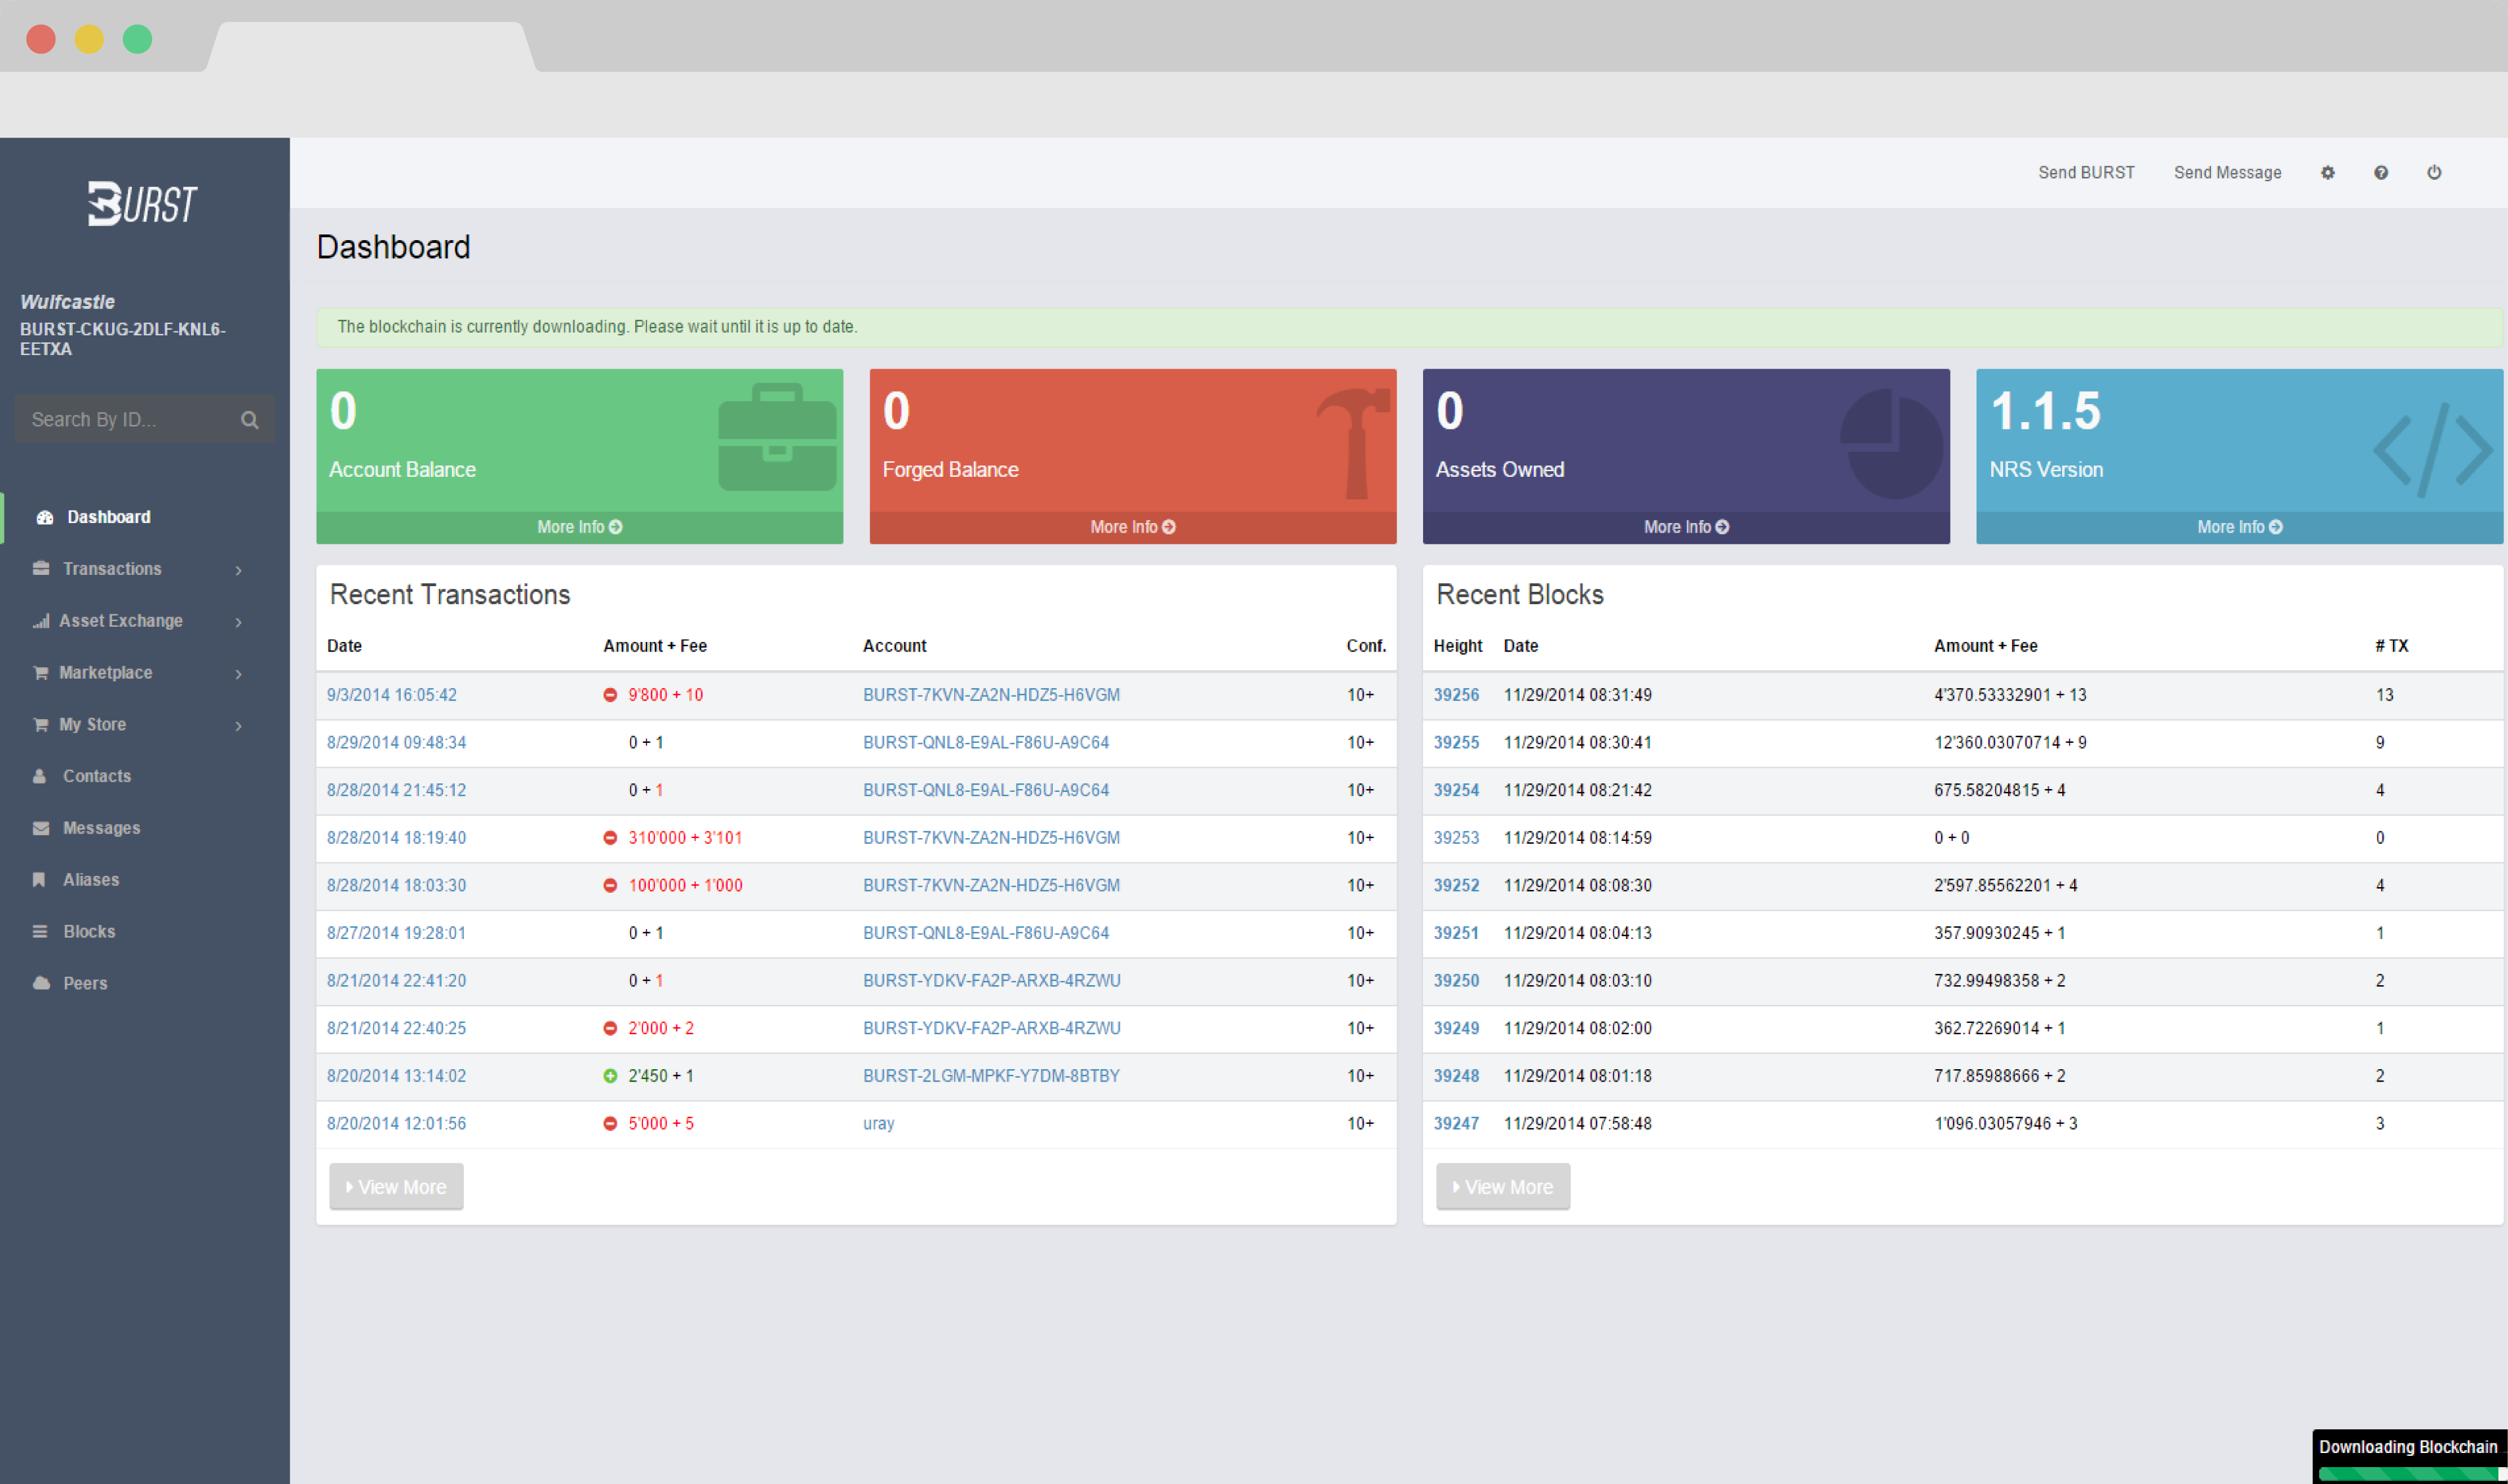View More recent transactions

pyautogui.click(x=396, y=1187)
